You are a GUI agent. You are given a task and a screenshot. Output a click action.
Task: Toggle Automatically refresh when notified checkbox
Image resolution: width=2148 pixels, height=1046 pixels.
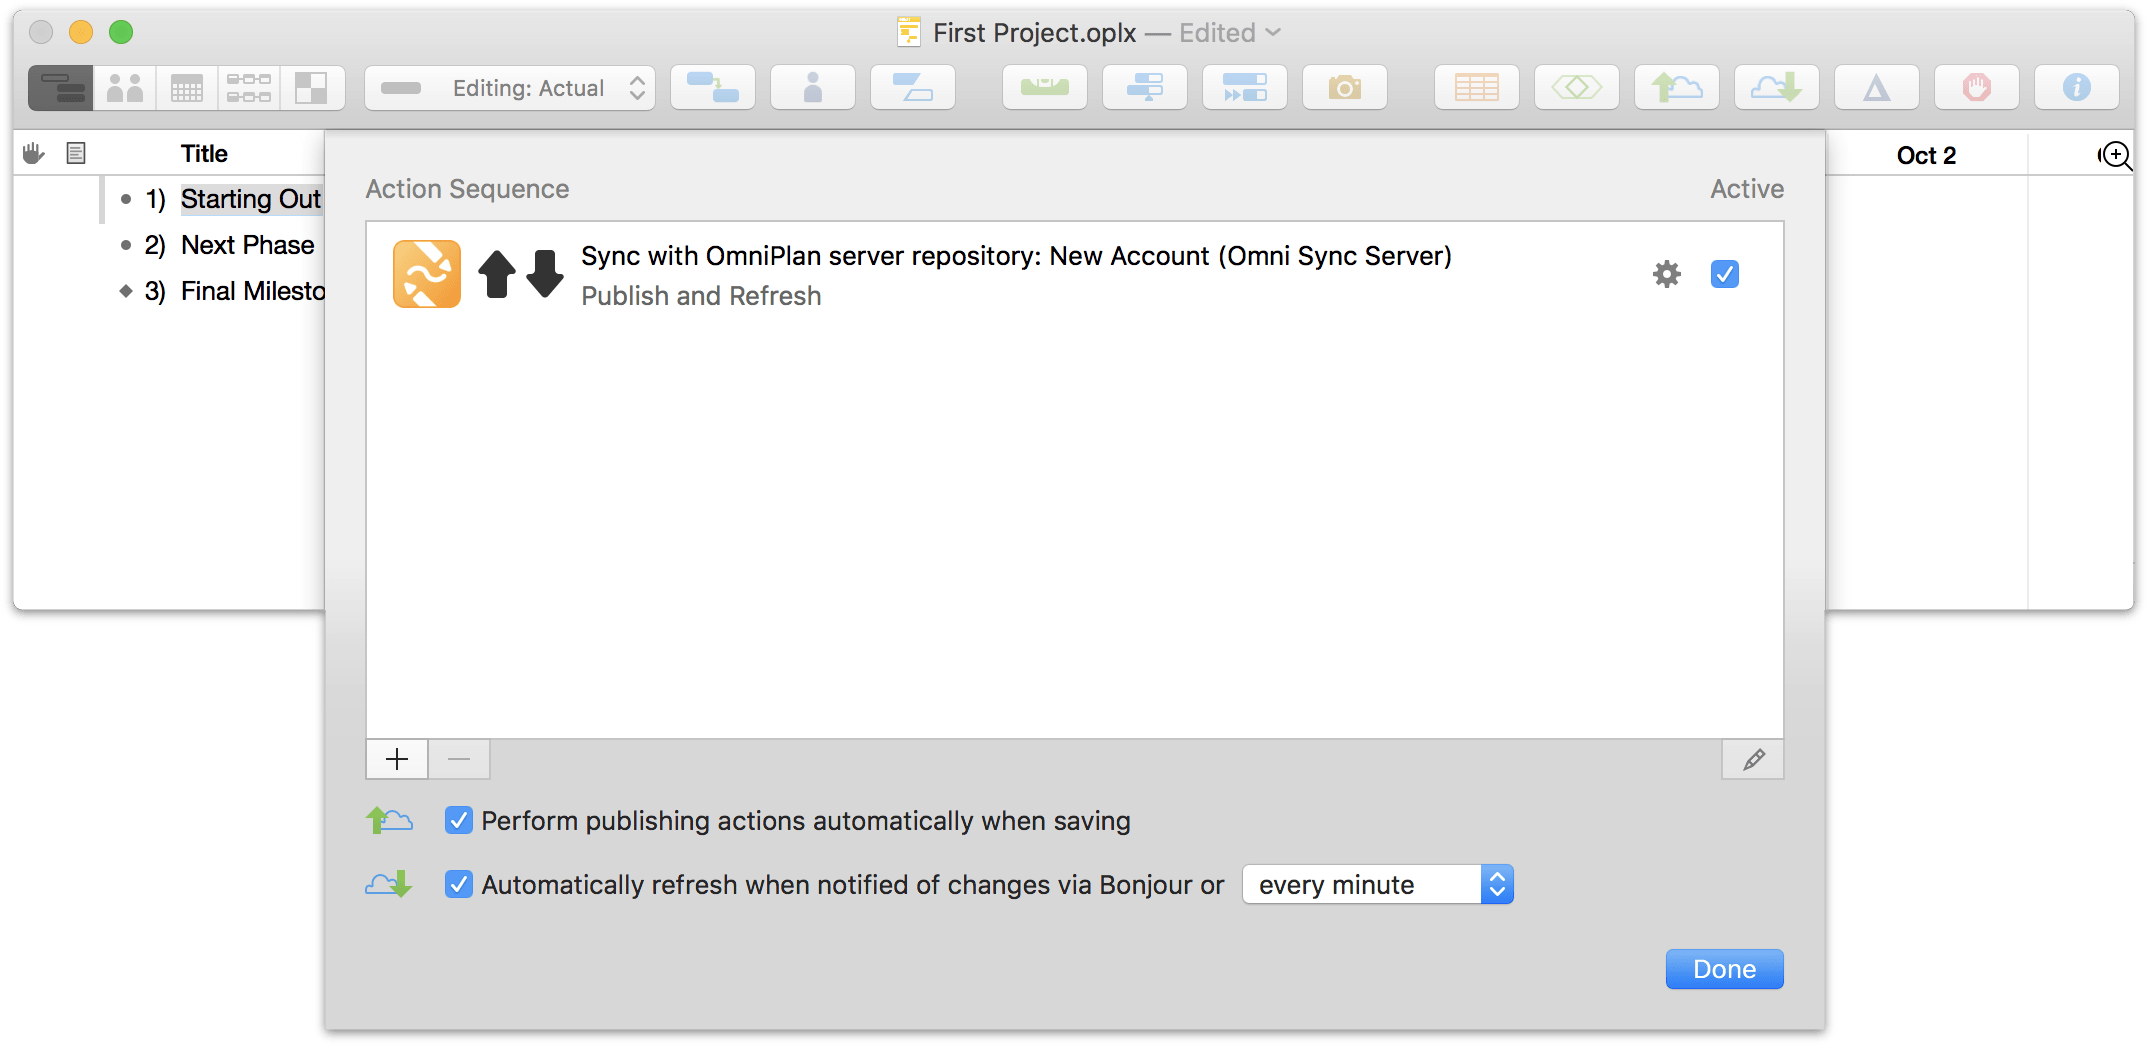coord(458,885)
